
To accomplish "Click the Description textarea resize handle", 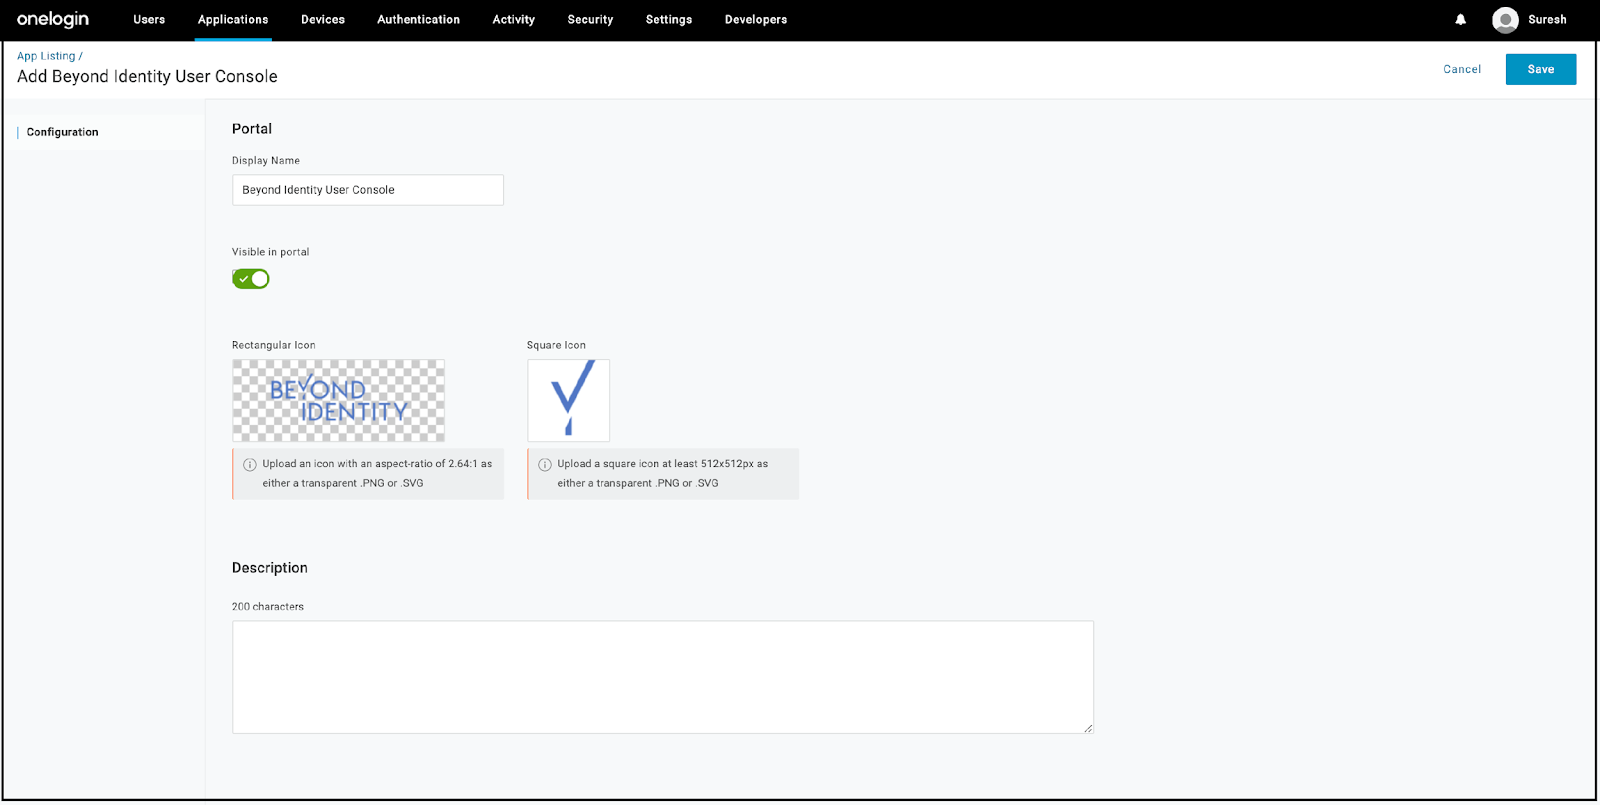I will [x=1088, y=728].
